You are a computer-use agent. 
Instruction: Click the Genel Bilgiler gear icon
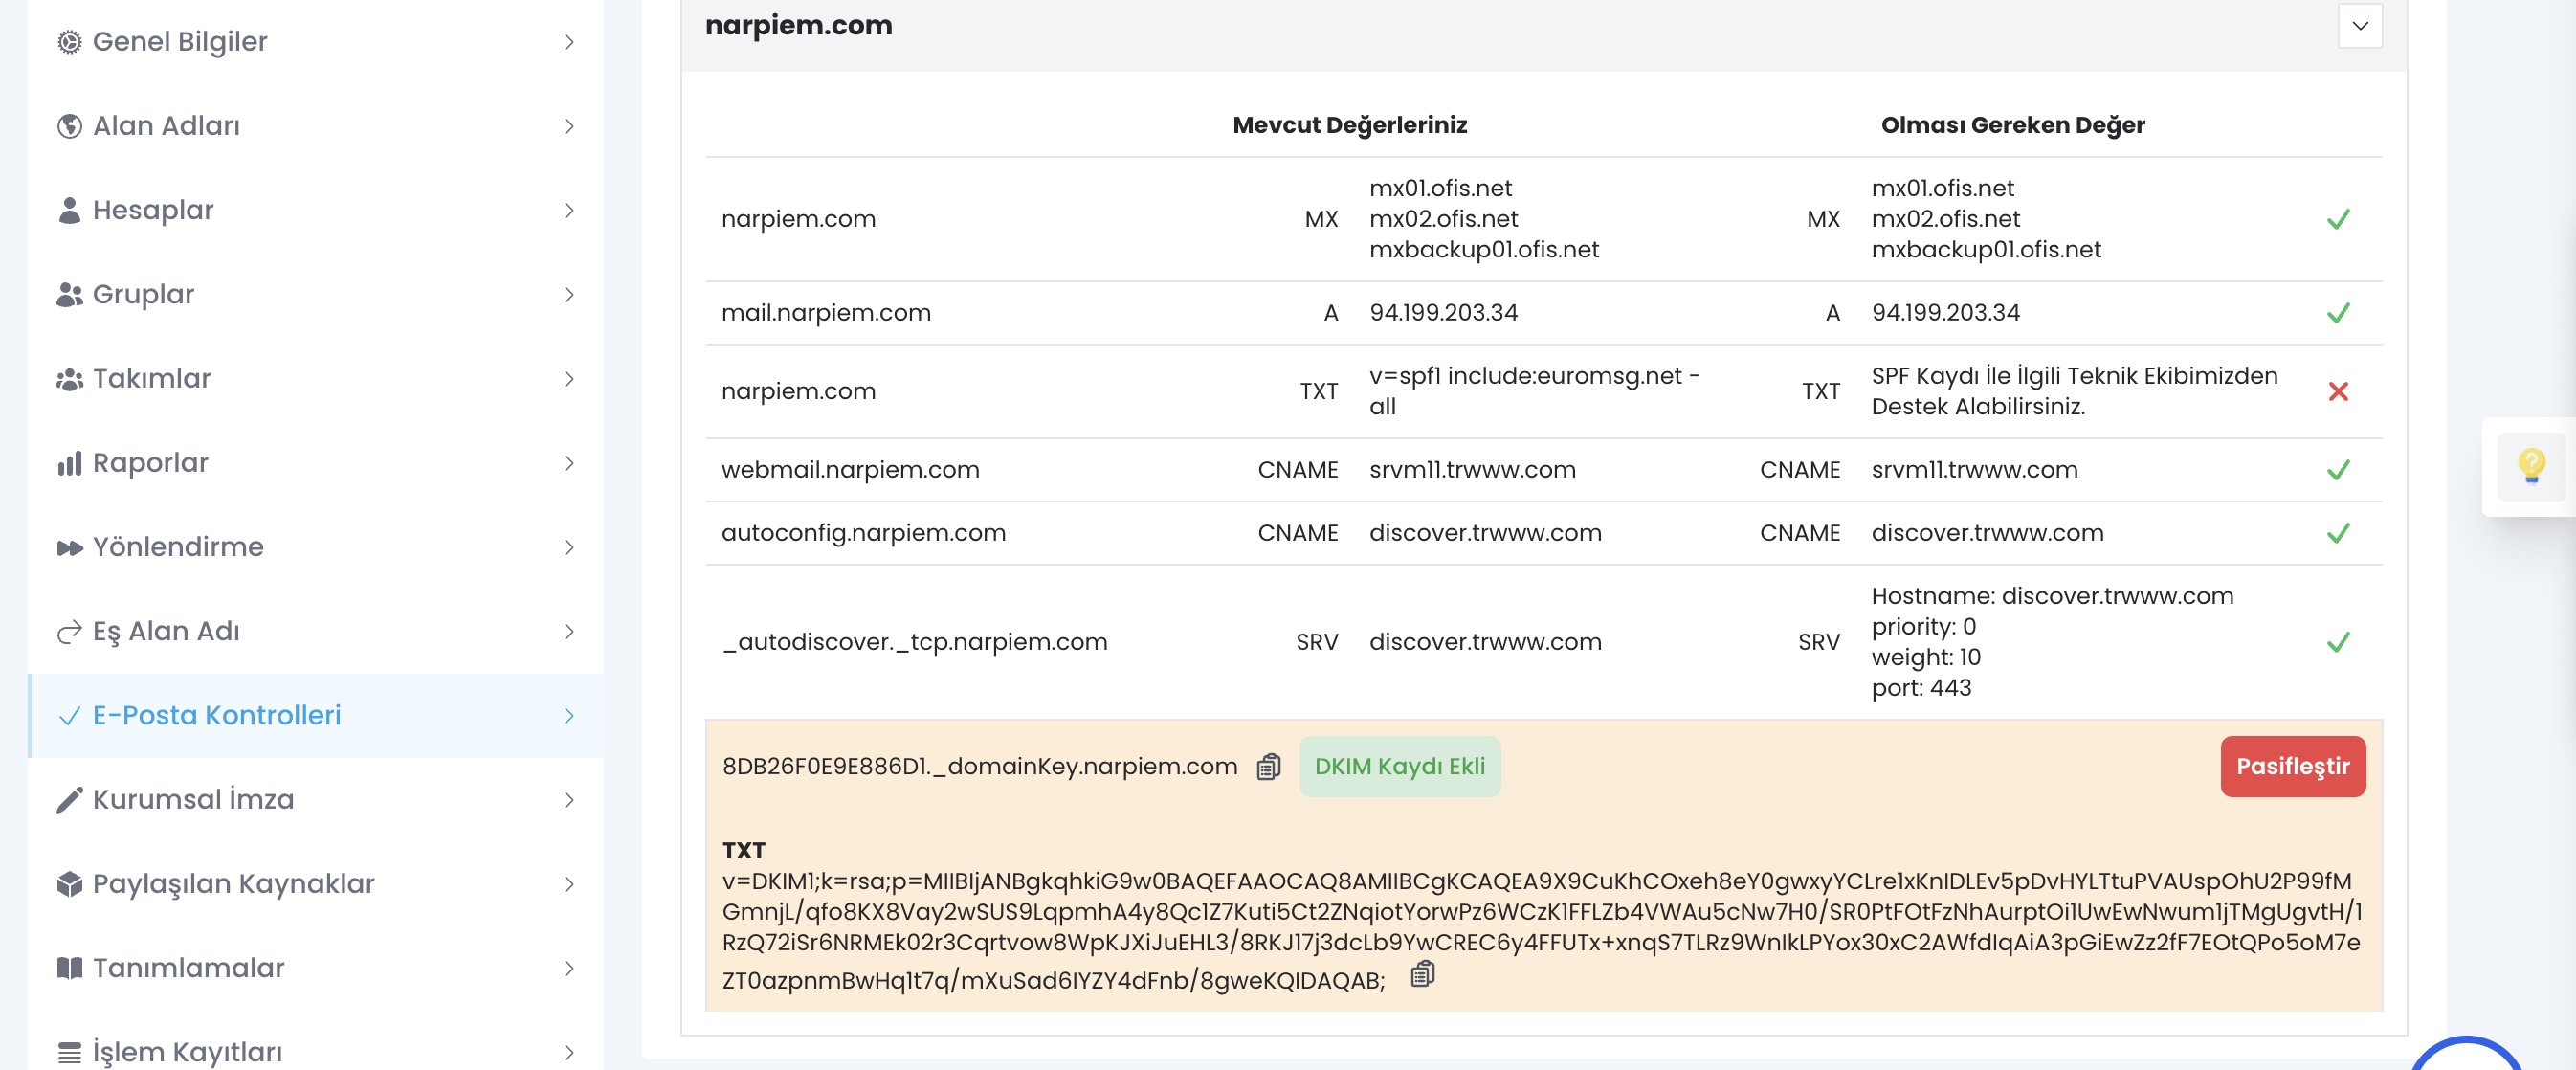click(x=69, y=42)
